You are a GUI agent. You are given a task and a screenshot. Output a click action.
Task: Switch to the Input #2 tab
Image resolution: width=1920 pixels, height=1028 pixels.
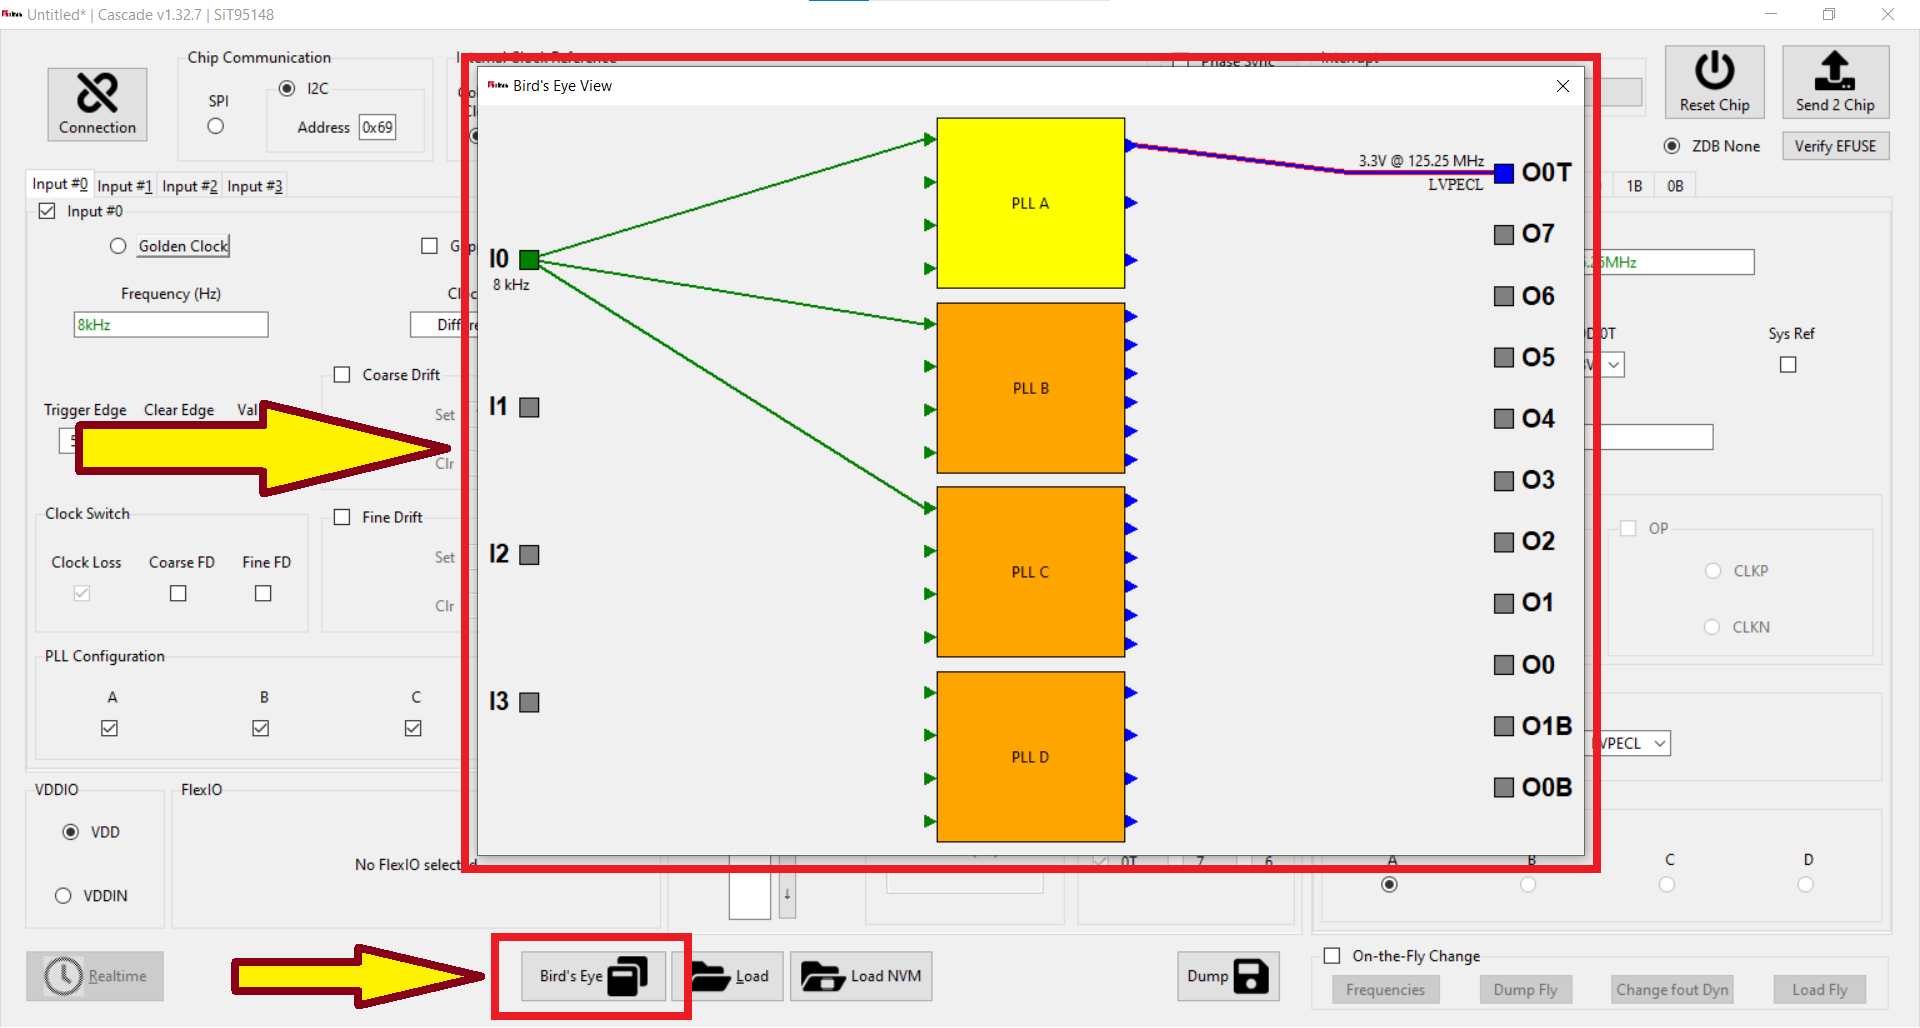coord(190,186)
